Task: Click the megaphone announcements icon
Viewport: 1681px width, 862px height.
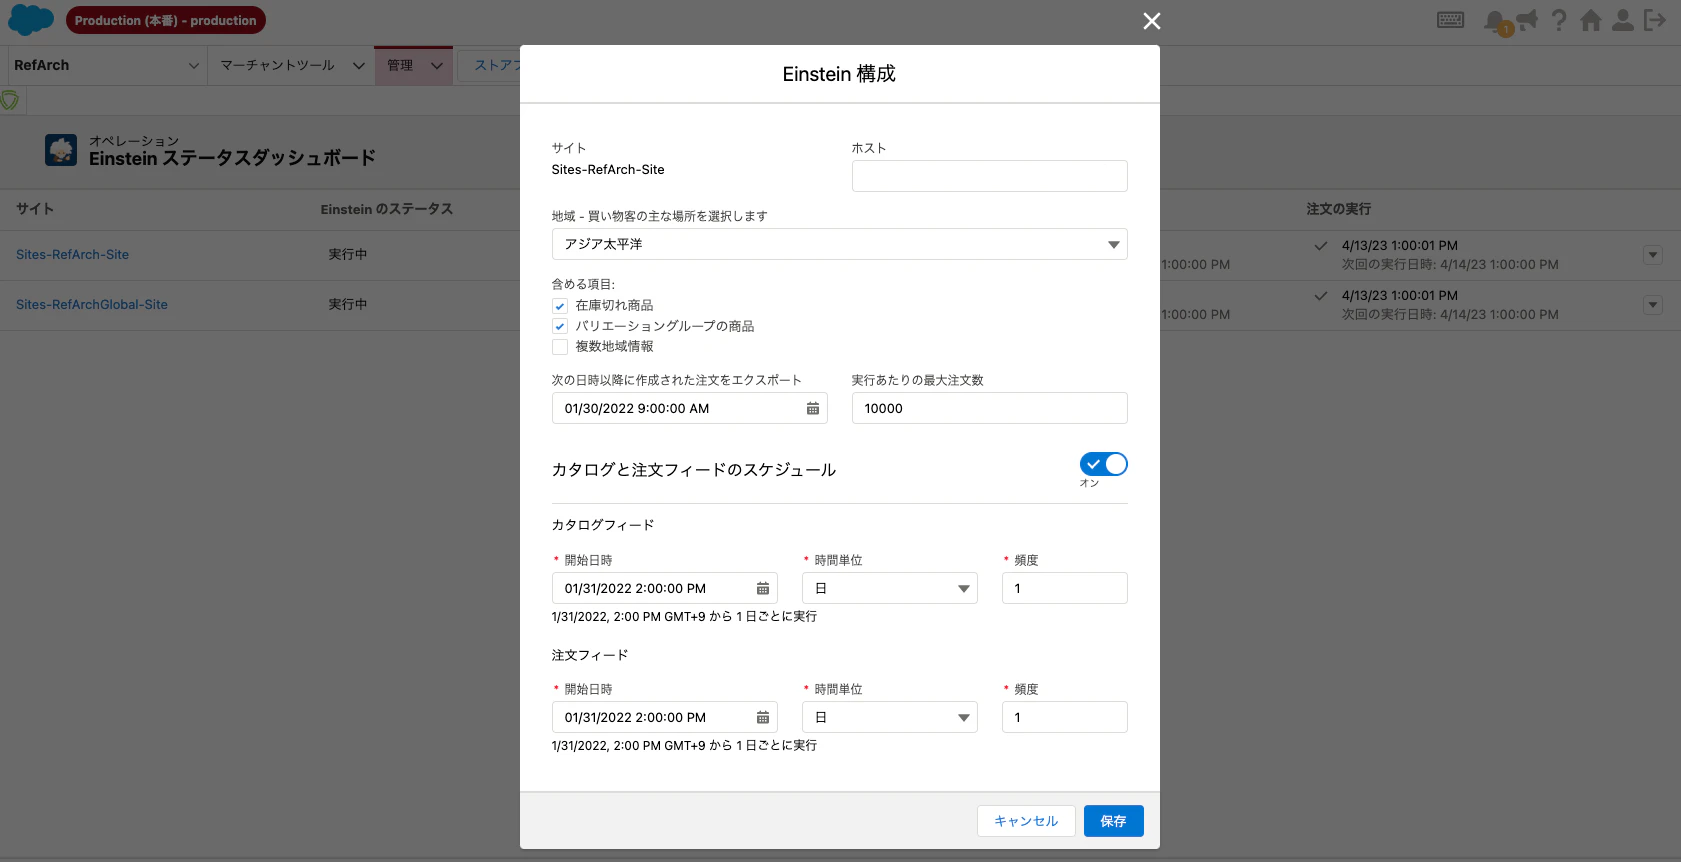Action: coord(1527,20)
